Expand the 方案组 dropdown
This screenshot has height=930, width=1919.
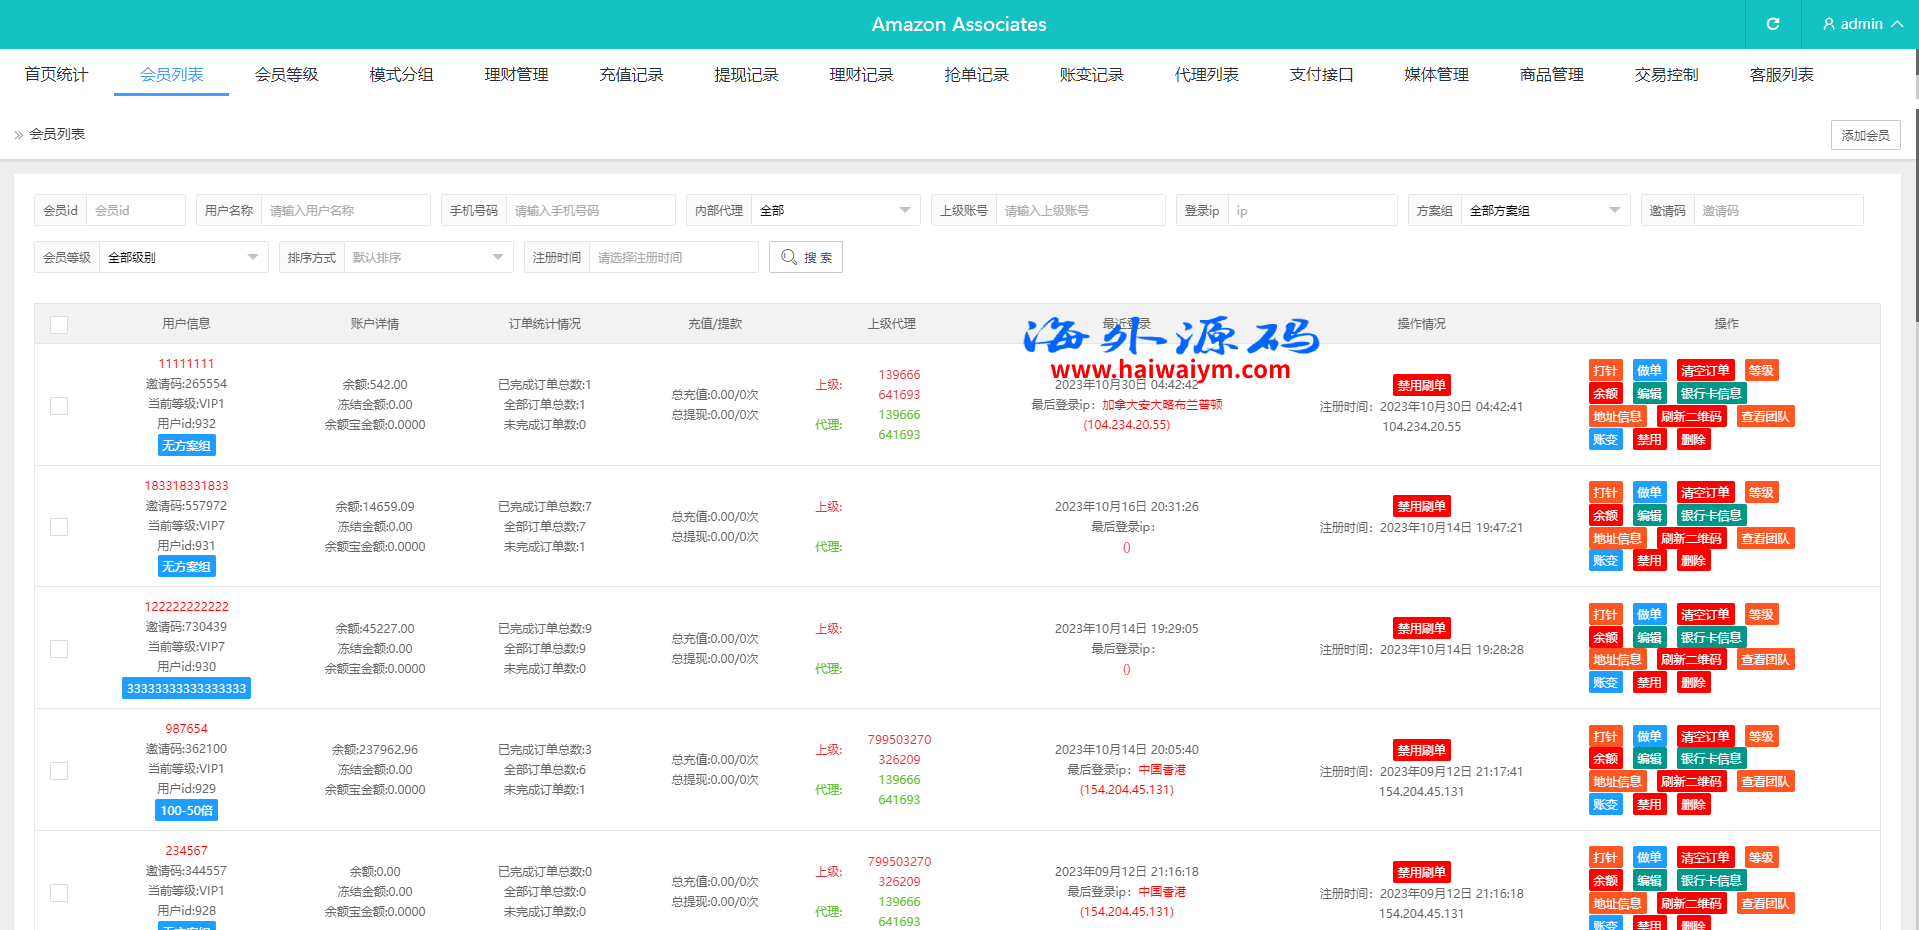(x=1544, y=211)
